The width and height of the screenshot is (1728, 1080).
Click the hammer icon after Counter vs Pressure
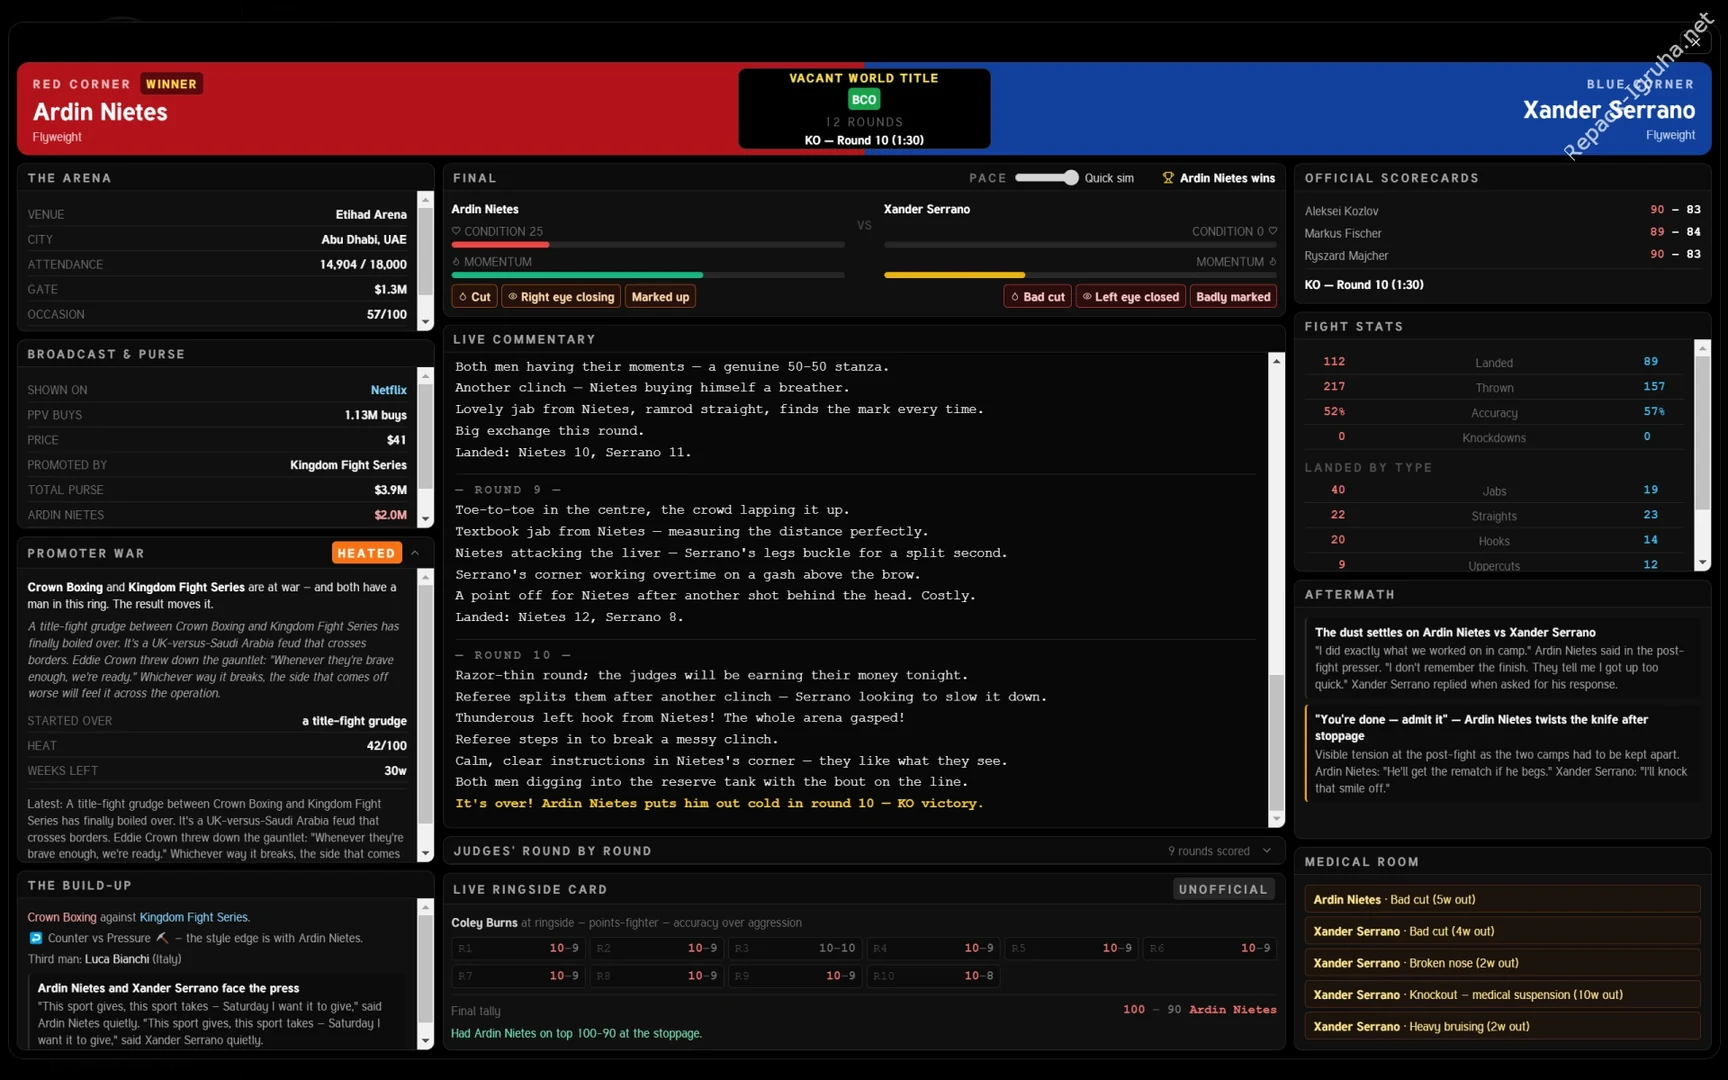(162, 938)
